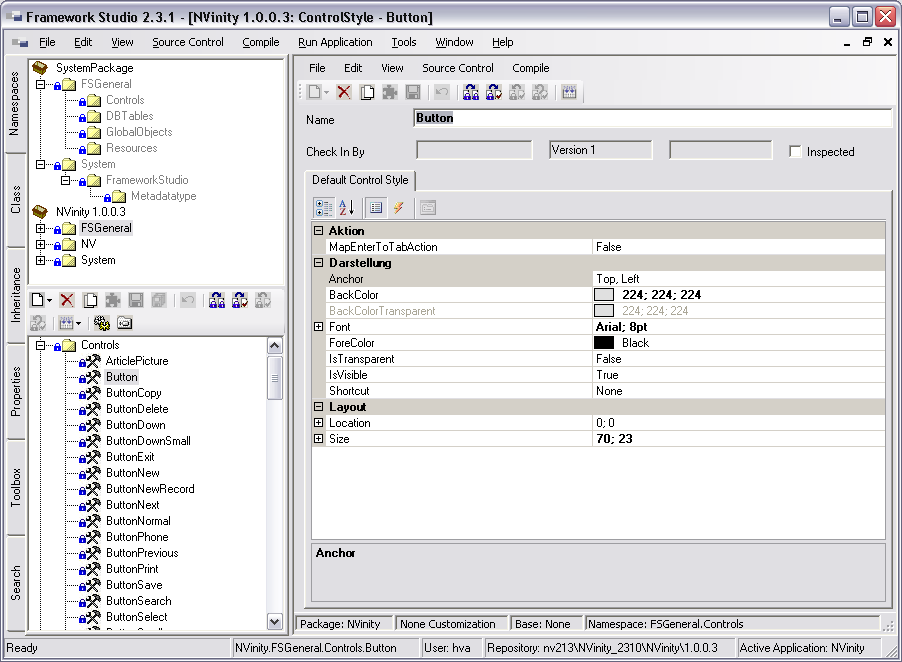This screenshot has width=902, height=662.
Task: Click scroll down arrow of Controls tree list
Action: tap(275, 621)
